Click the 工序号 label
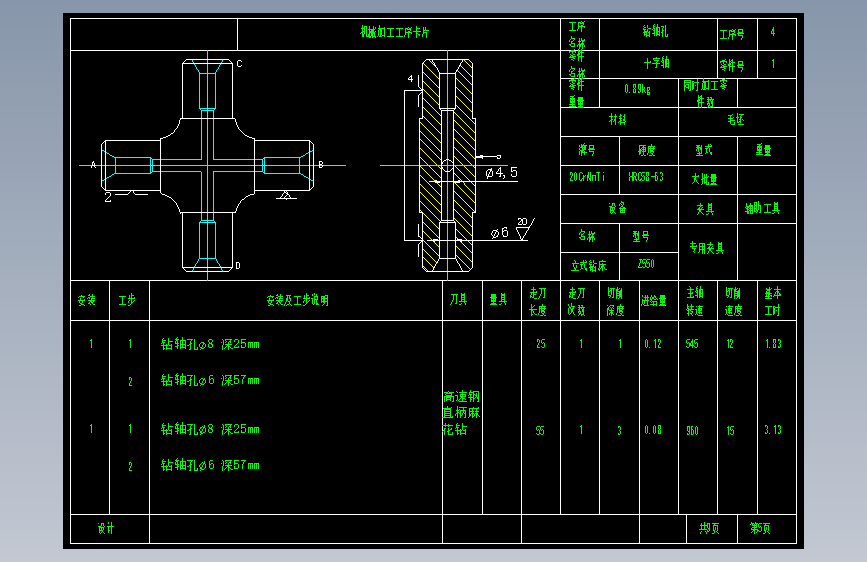Image resolution: width=867 pixels, height=562 pixels. click(x=732, y=34)
